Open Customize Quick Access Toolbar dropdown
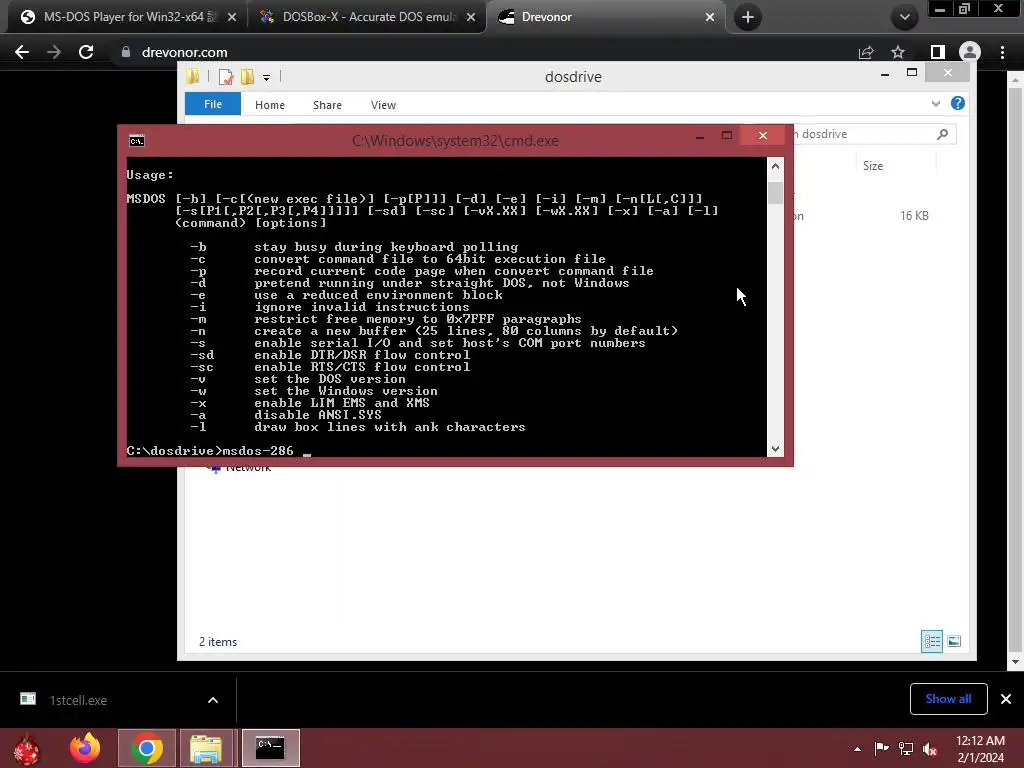The height and width of the screenshot is (768, 1024). [x=266, y=78]
